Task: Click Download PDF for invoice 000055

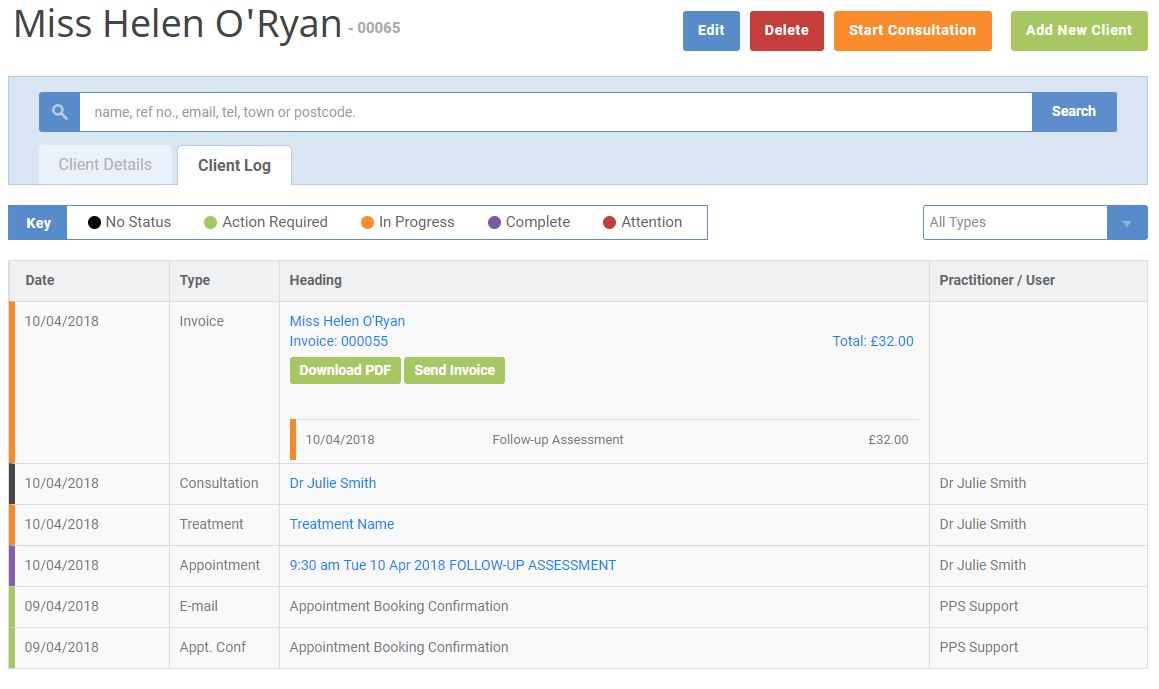Action: 345,370
